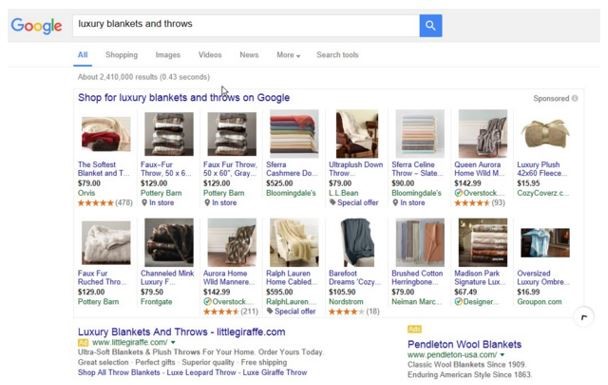Open Luxury Blankets And Throws littlegiraffe.com link
This screenshot has height=385, width=608.
[x=181, y=332]
